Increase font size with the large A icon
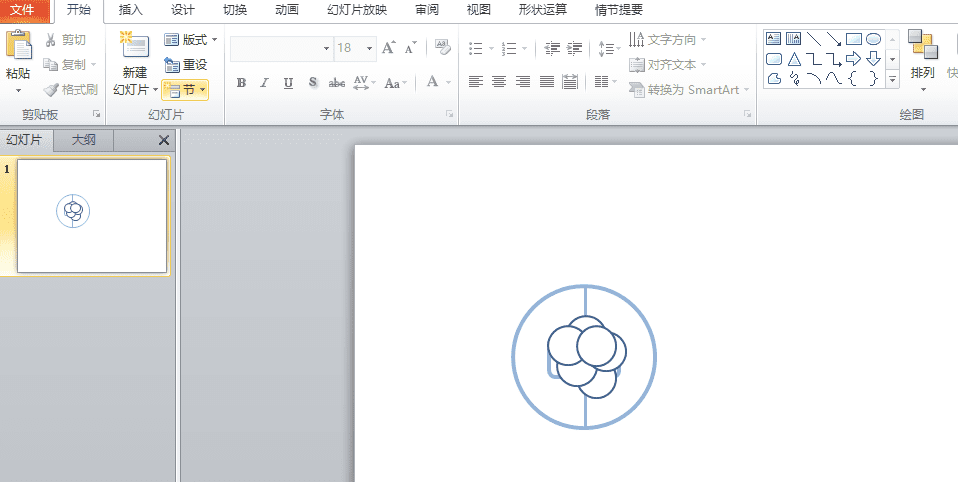This screenshot has height=482, width=958. (389, 48)
